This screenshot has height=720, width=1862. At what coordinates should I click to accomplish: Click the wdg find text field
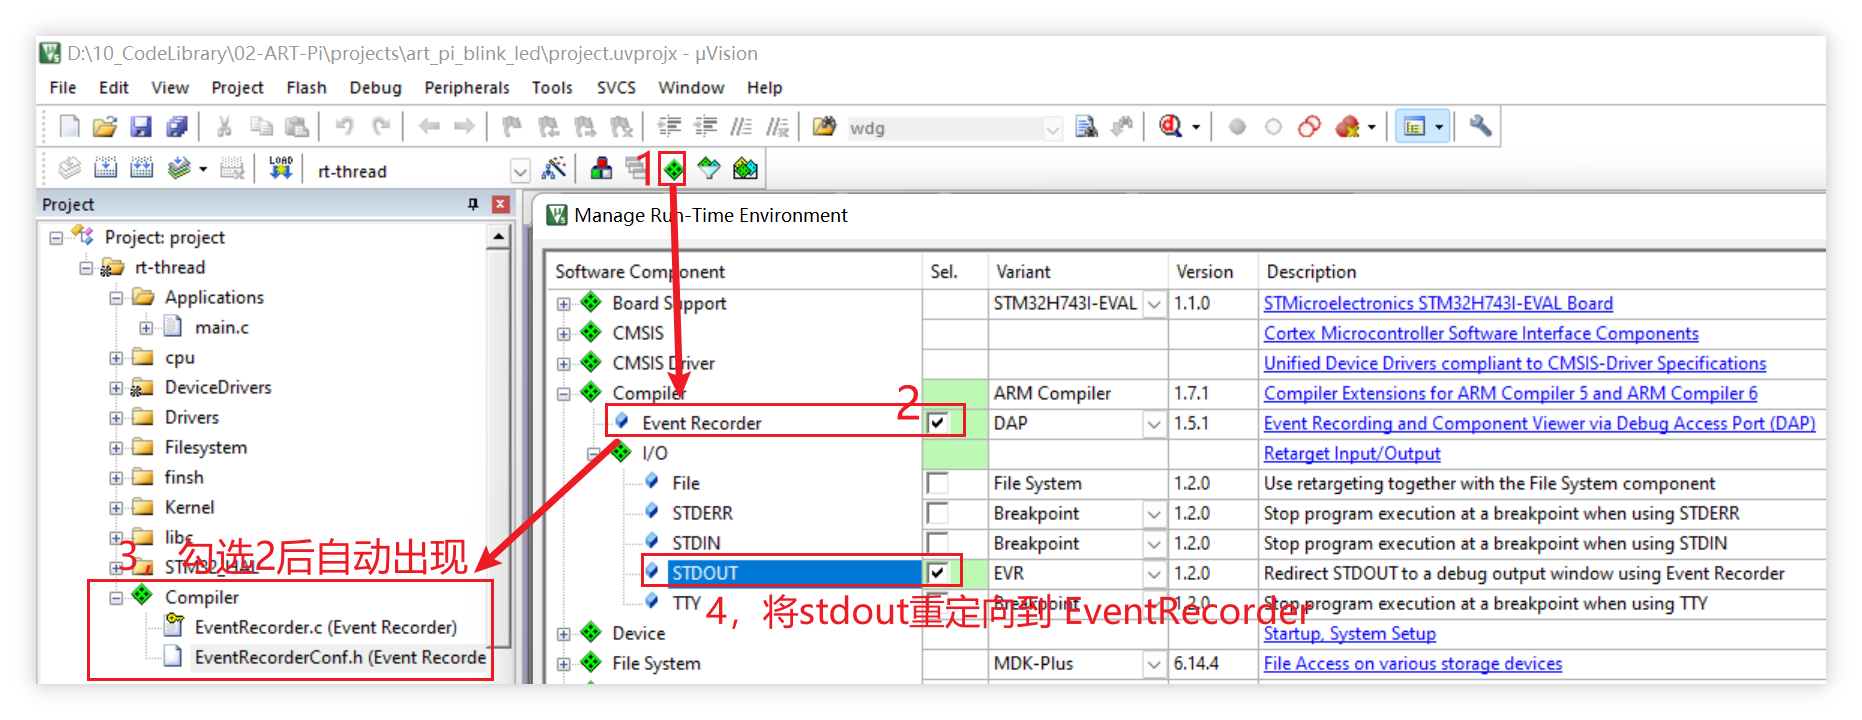[x=943, y=128]
